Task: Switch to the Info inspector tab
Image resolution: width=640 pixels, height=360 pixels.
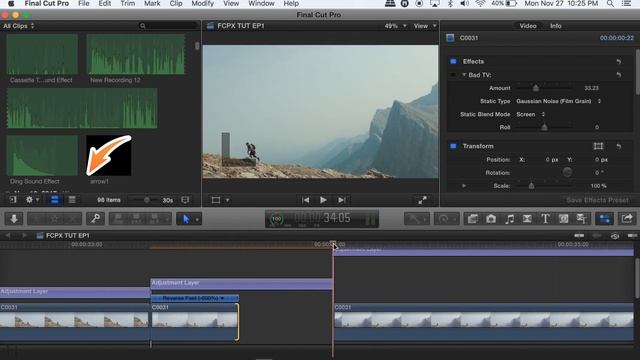Action: (556, 26)
